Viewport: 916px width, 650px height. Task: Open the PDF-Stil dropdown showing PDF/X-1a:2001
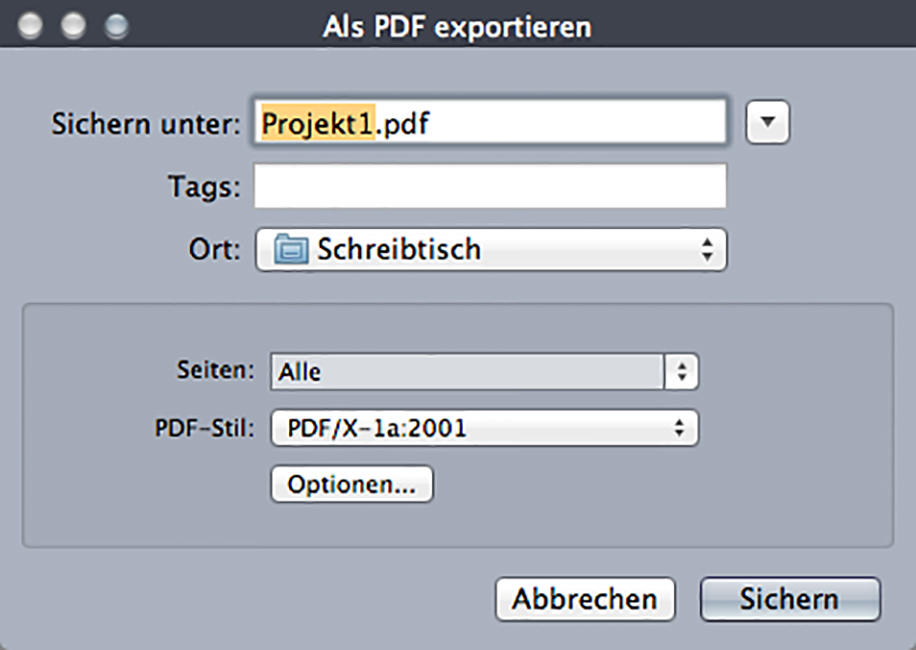(484, 429)
